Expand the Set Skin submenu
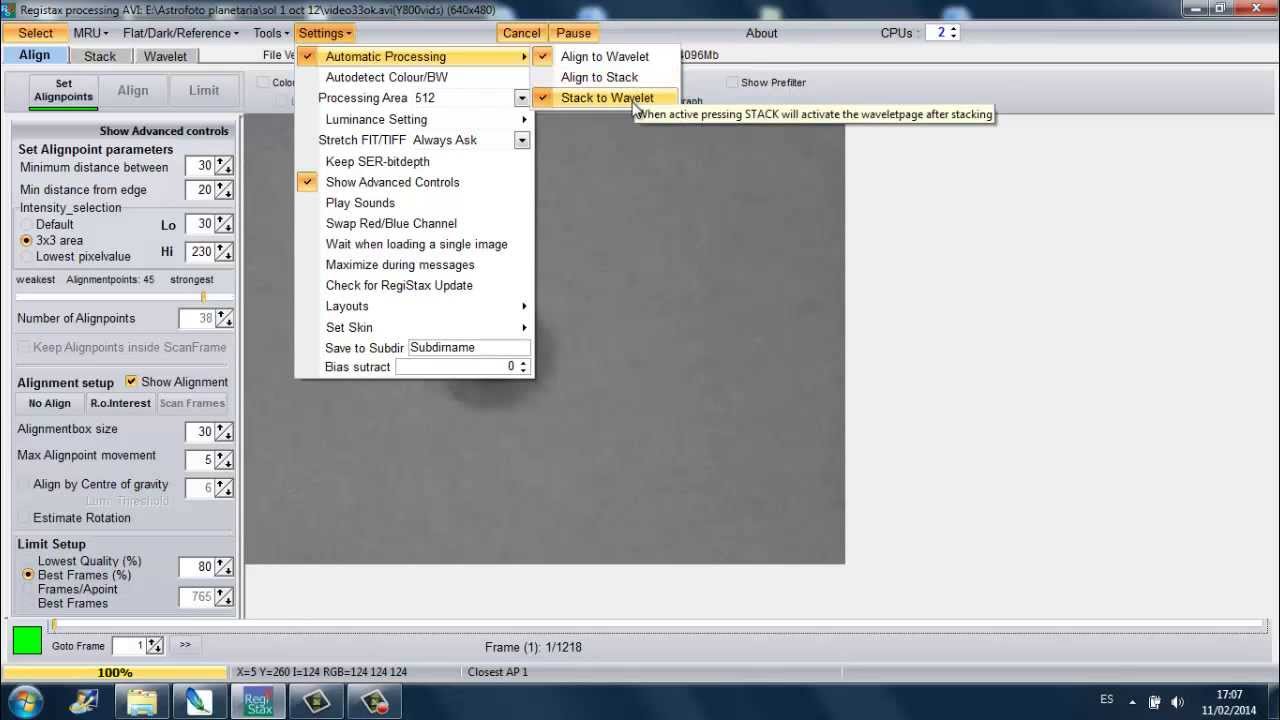This screenshot has height=720, width=1280. pyautogui.click(x=415, y=327)
